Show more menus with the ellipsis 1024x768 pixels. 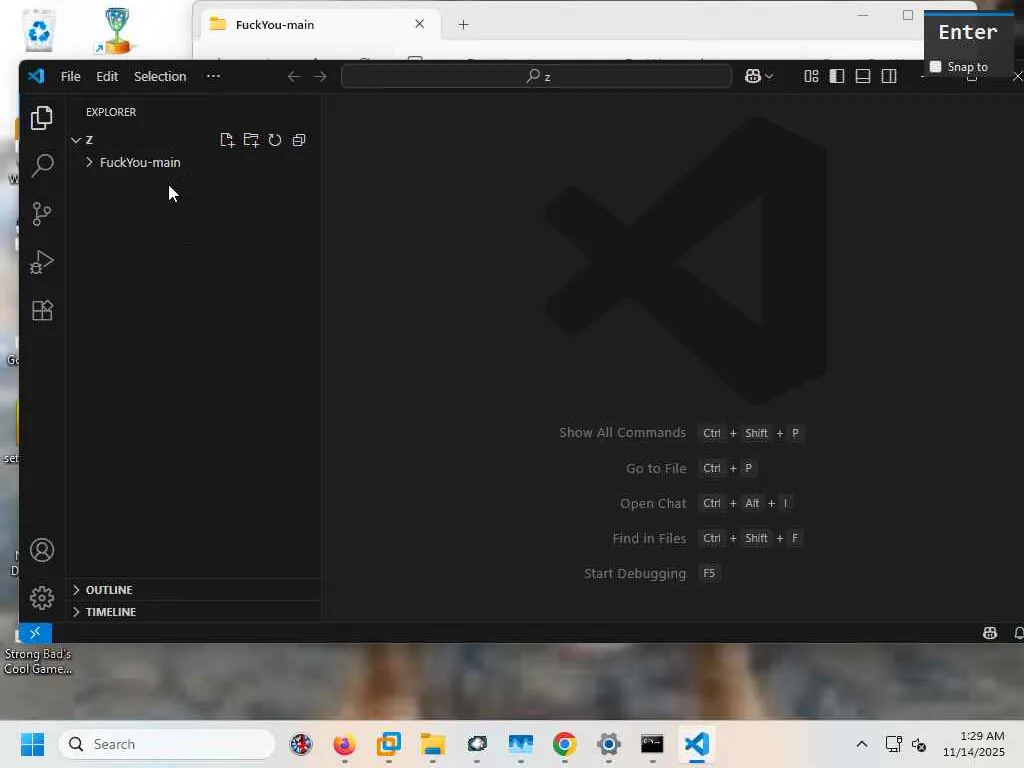213,76
